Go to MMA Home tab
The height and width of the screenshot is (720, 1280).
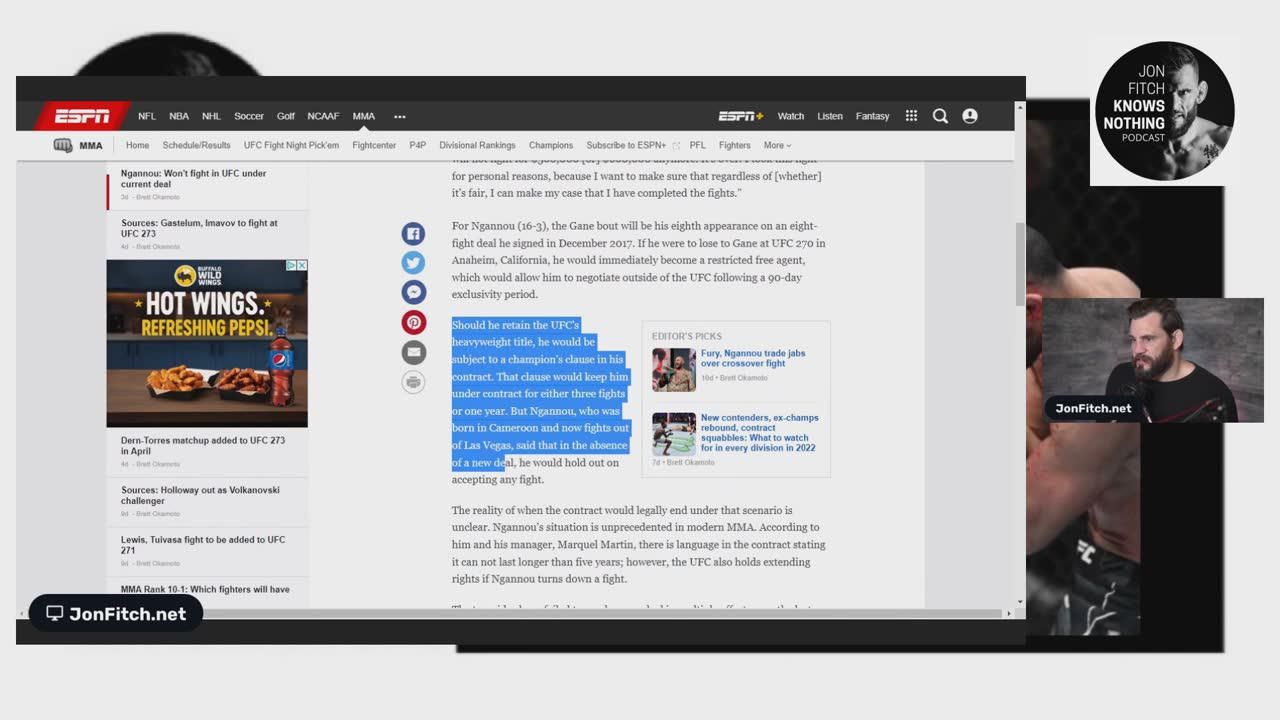(x=137, y=145)
